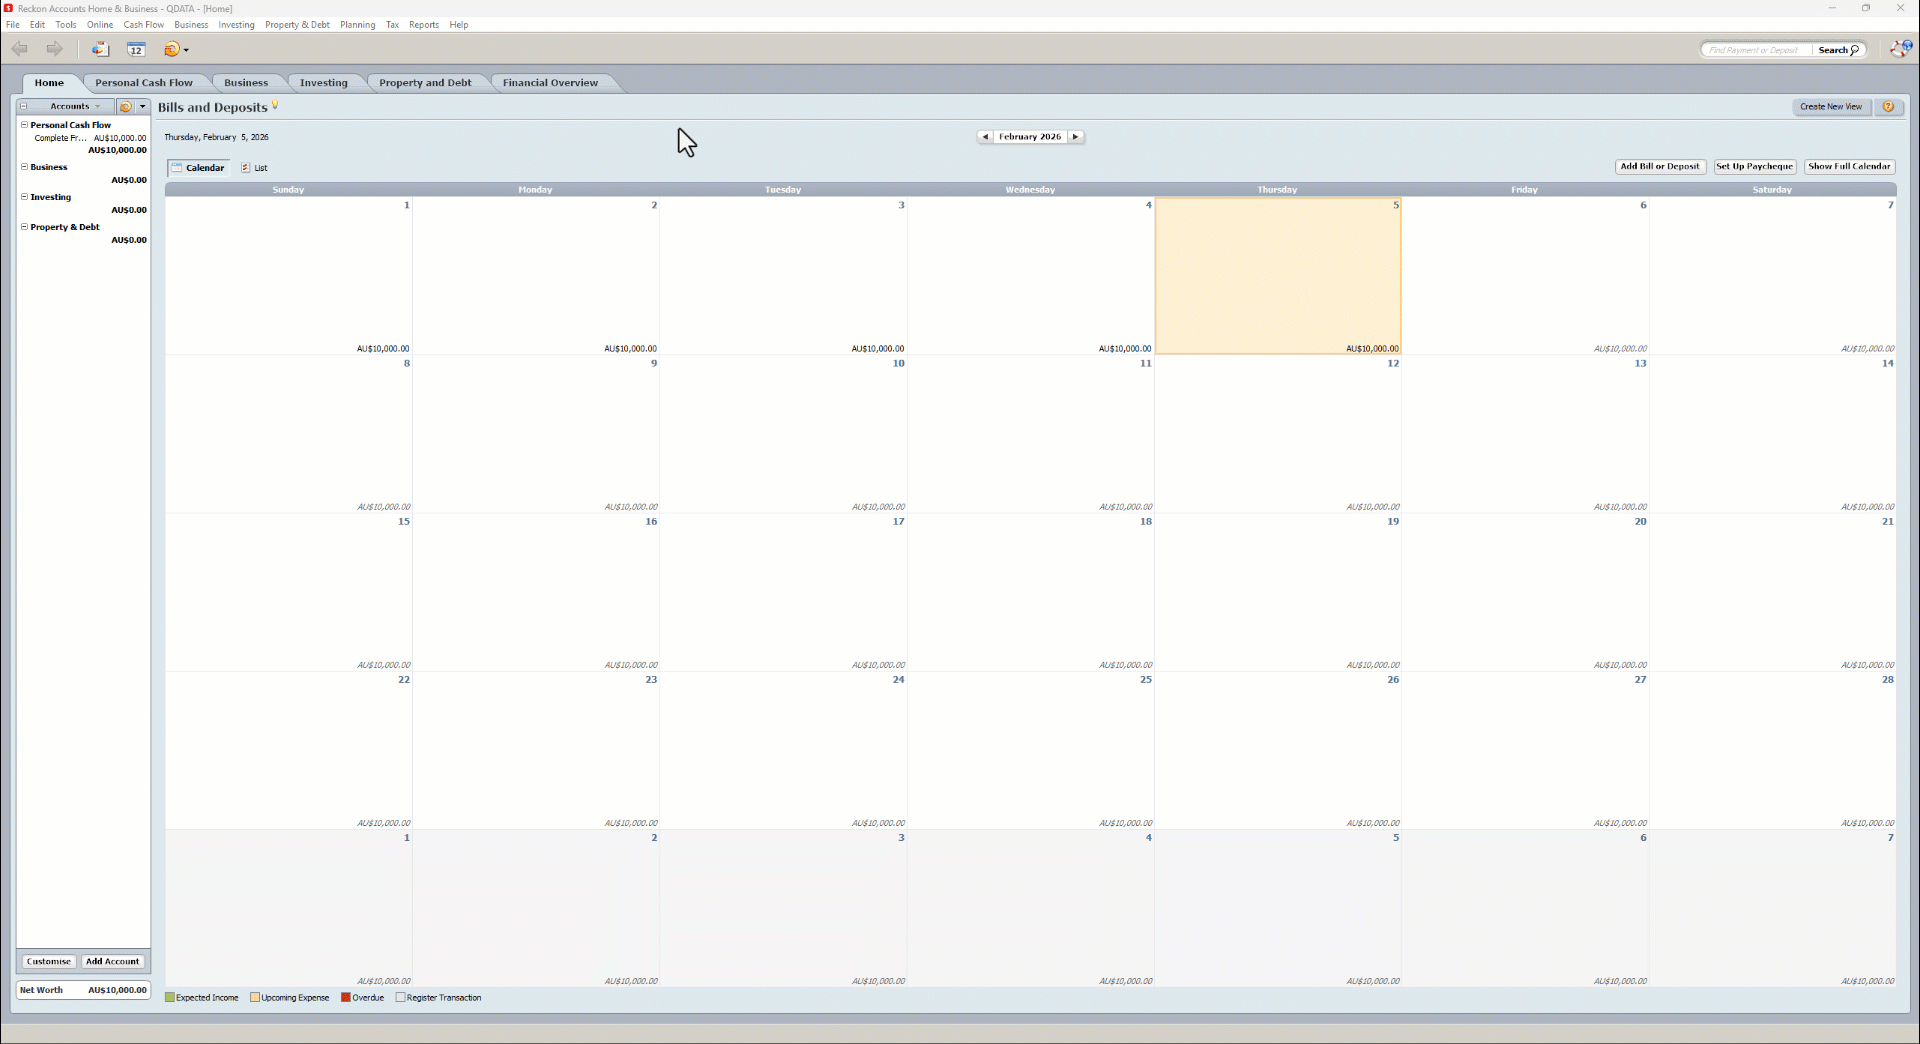Switch to List view of bills

tap(256, 167)
